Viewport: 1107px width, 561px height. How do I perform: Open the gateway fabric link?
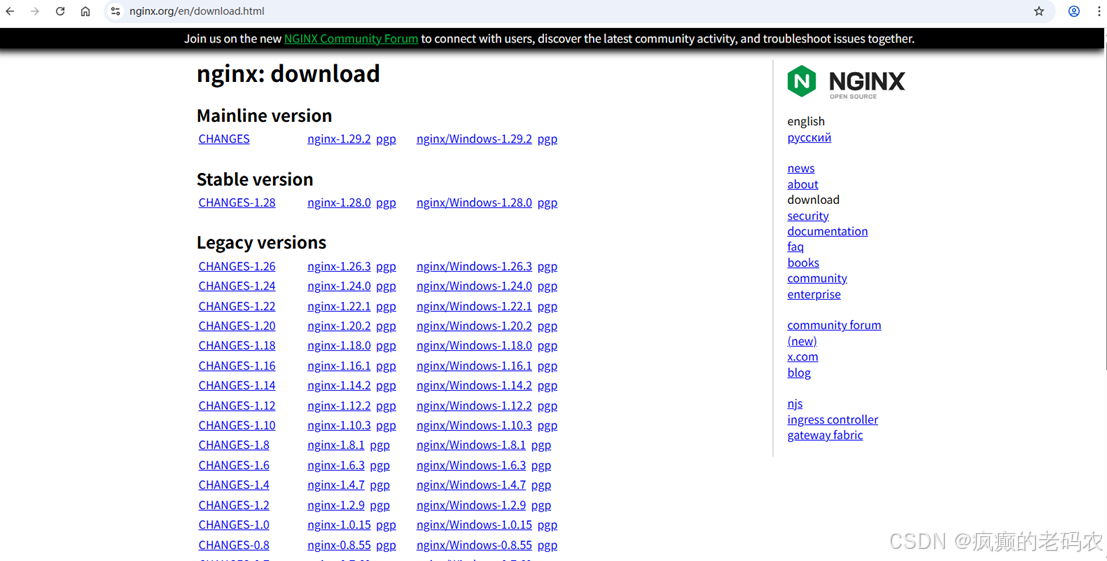pos(825,435)
